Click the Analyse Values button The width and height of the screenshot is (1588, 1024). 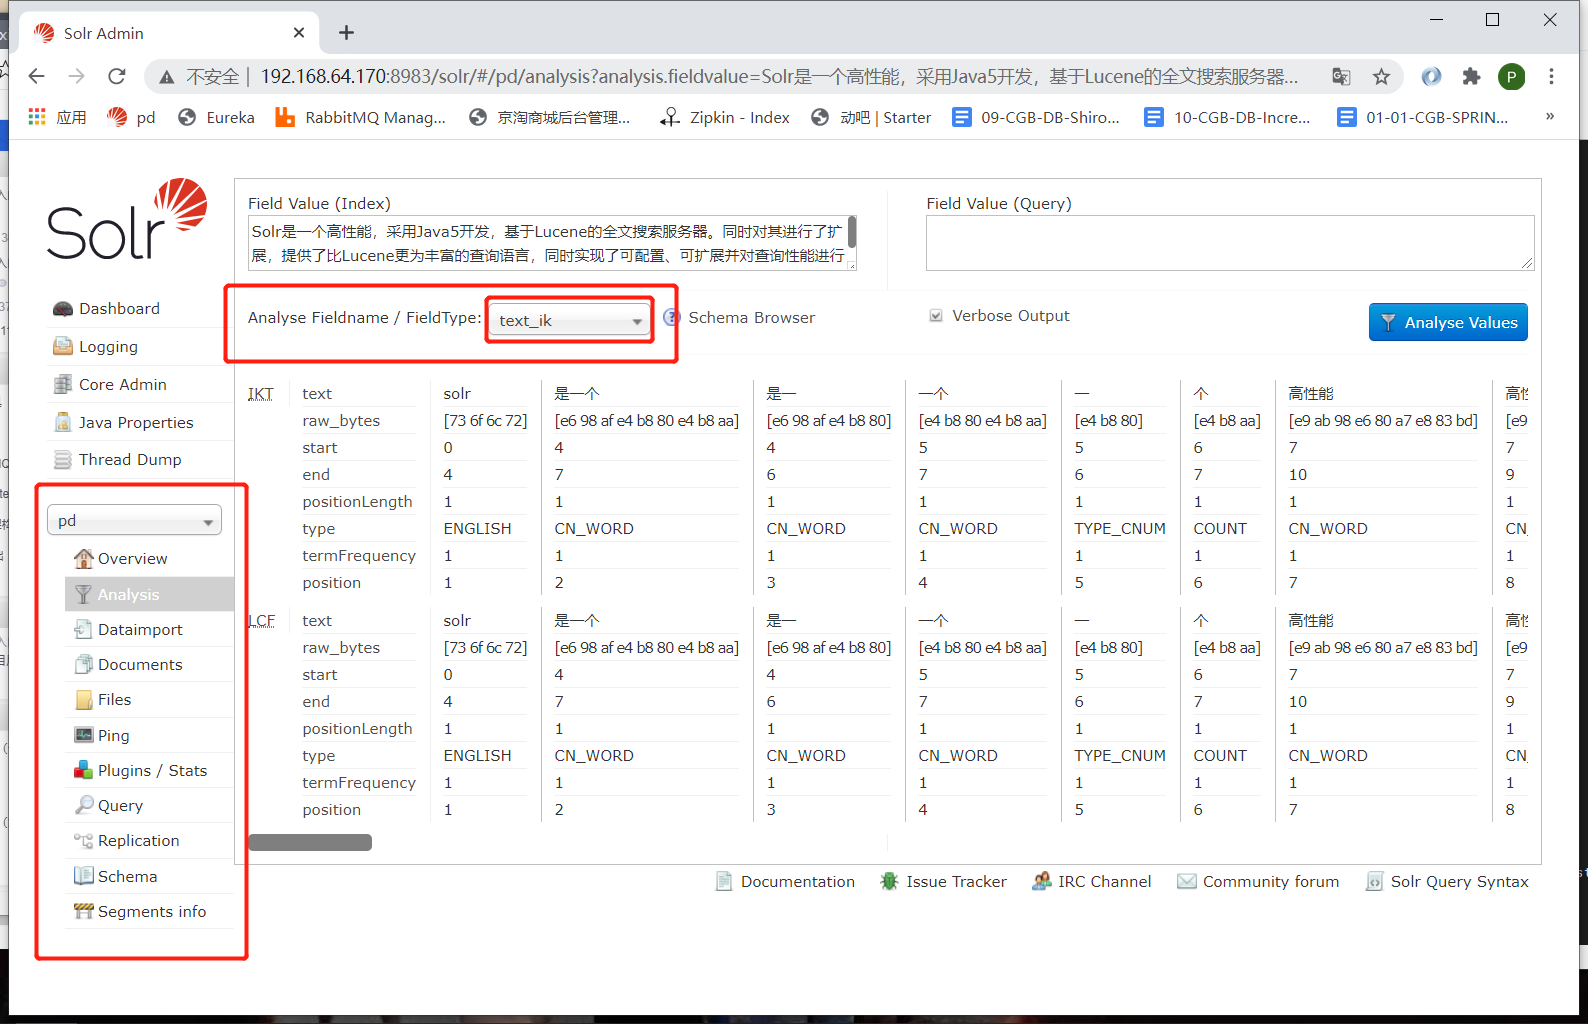(x=1448, y=322)
